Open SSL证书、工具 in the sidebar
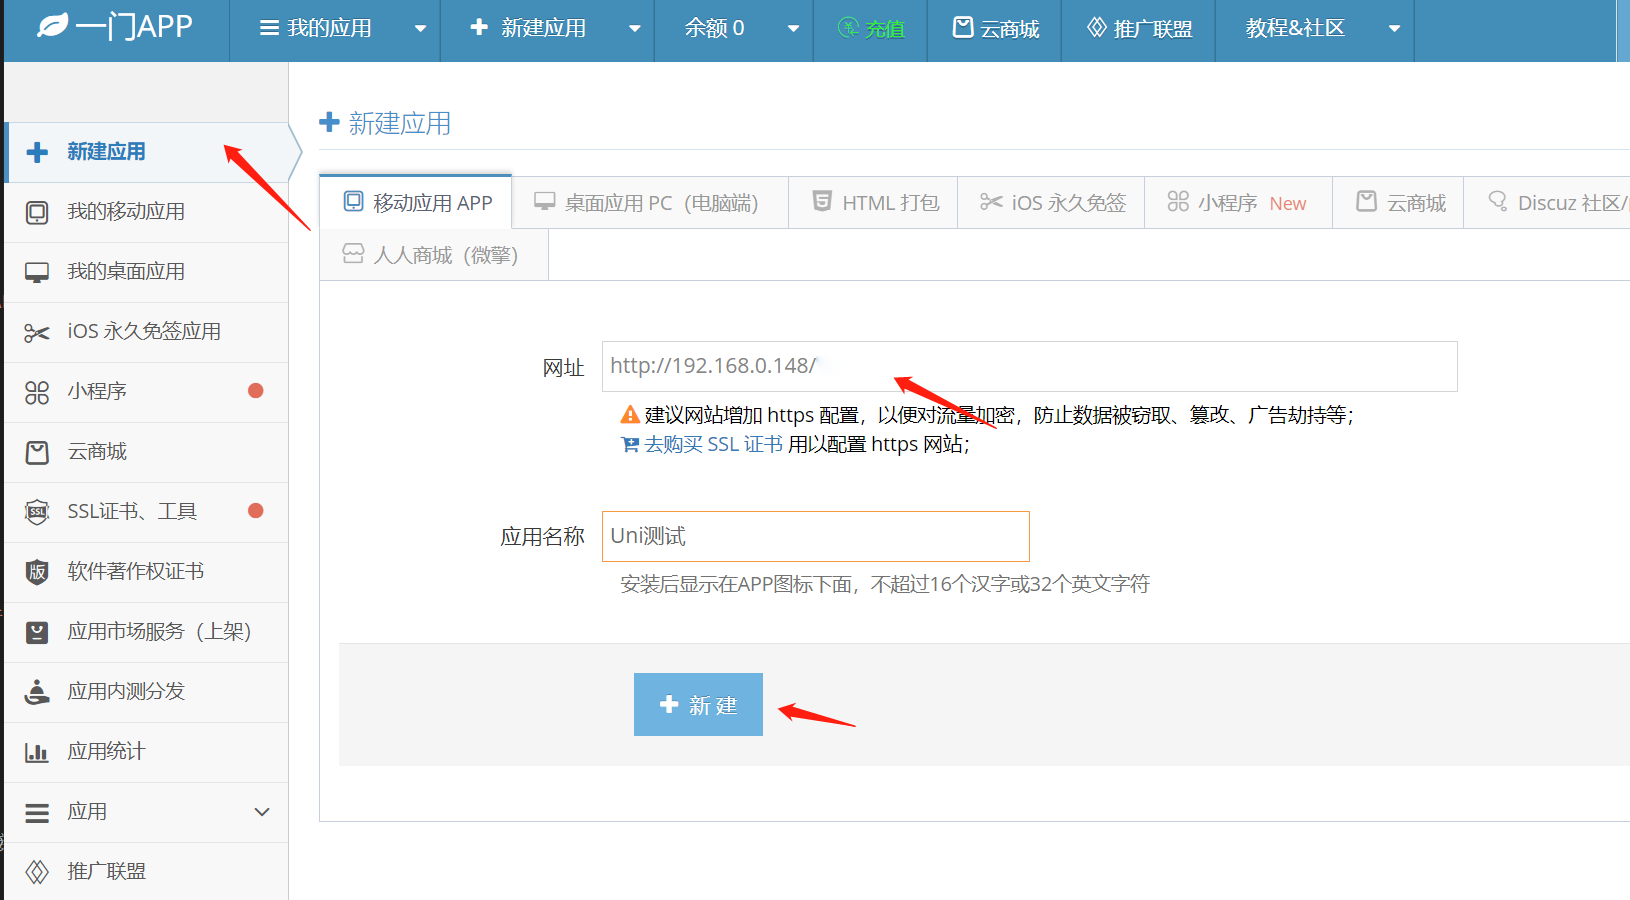1630x900 pixels. click(x=146, y=512)
